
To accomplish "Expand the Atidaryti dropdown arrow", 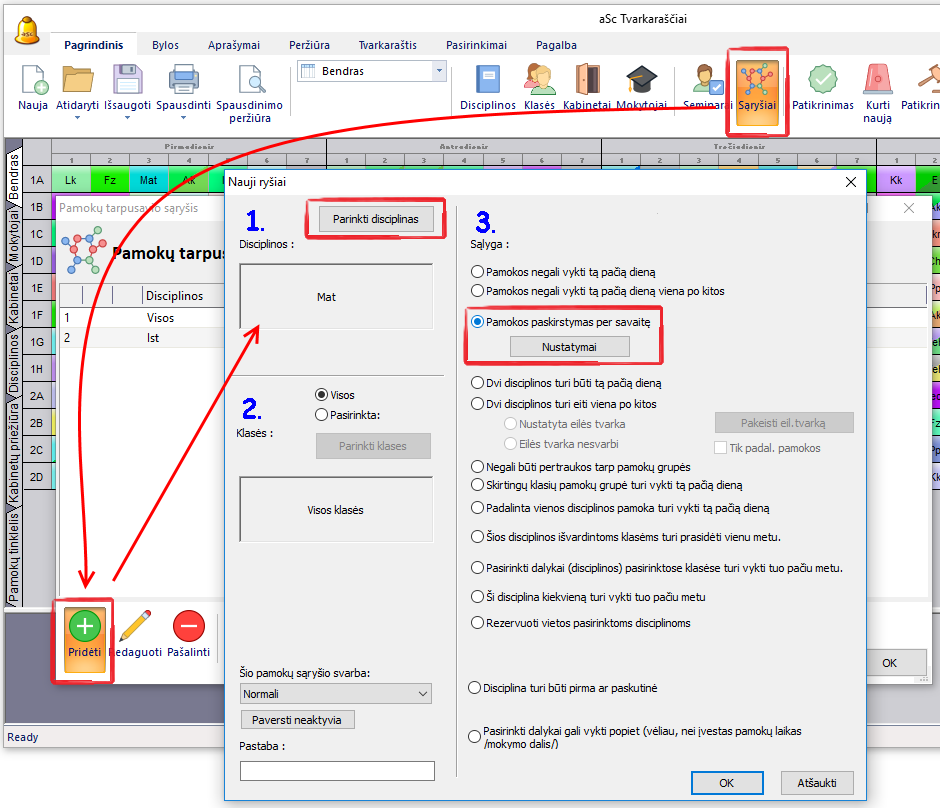I will pyautogui.click(x=77, y=118).
